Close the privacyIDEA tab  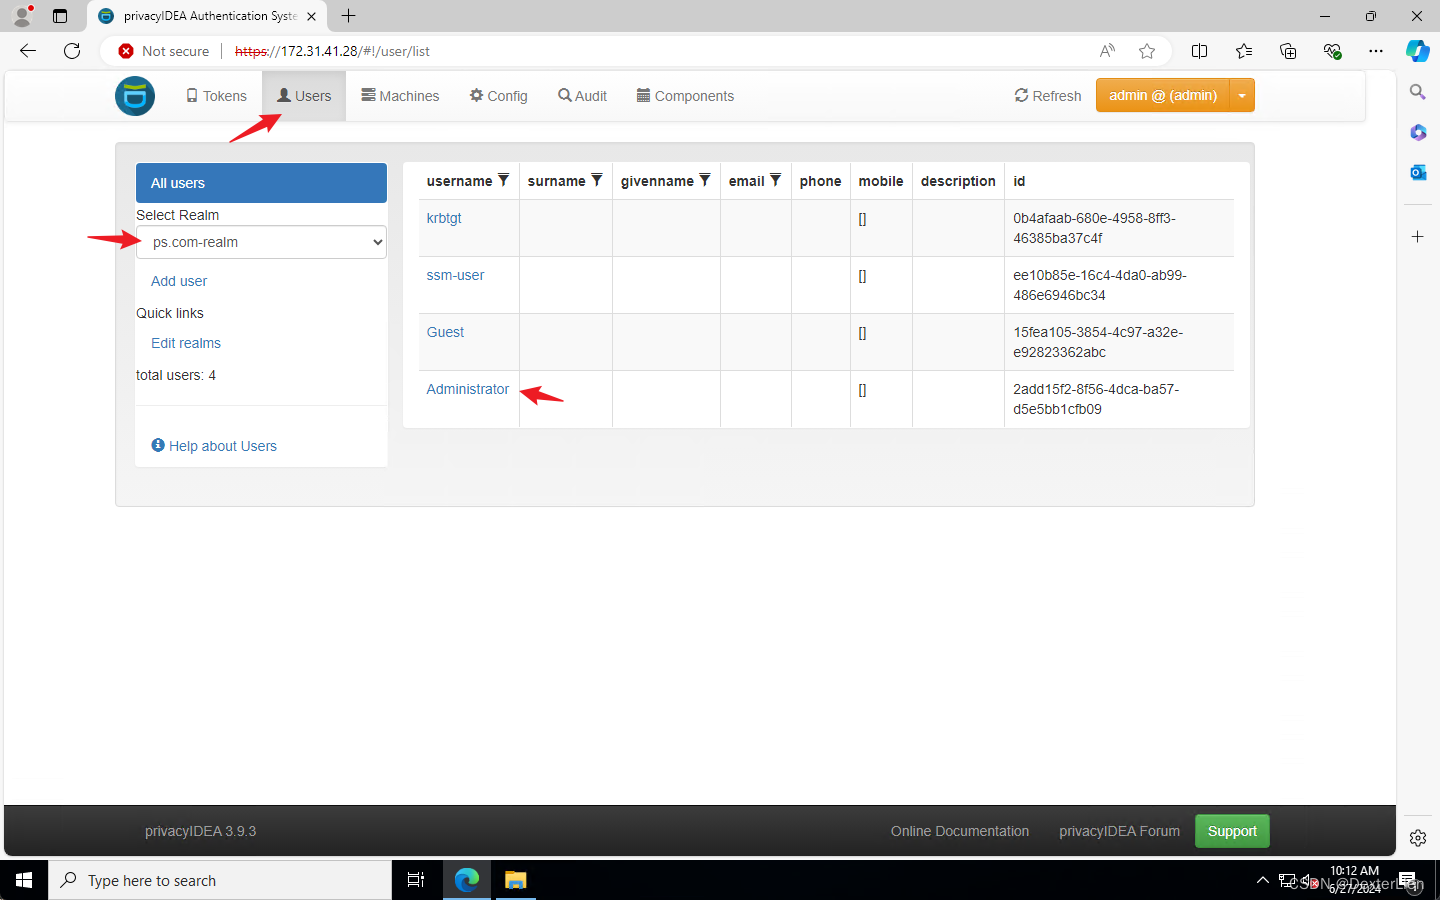tap(312, 16)
